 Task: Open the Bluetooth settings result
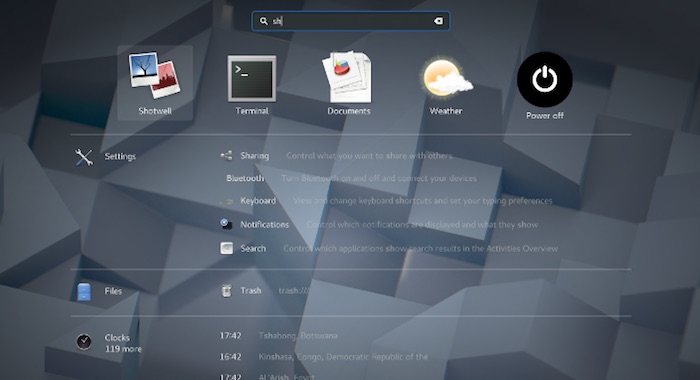point(351,178)
